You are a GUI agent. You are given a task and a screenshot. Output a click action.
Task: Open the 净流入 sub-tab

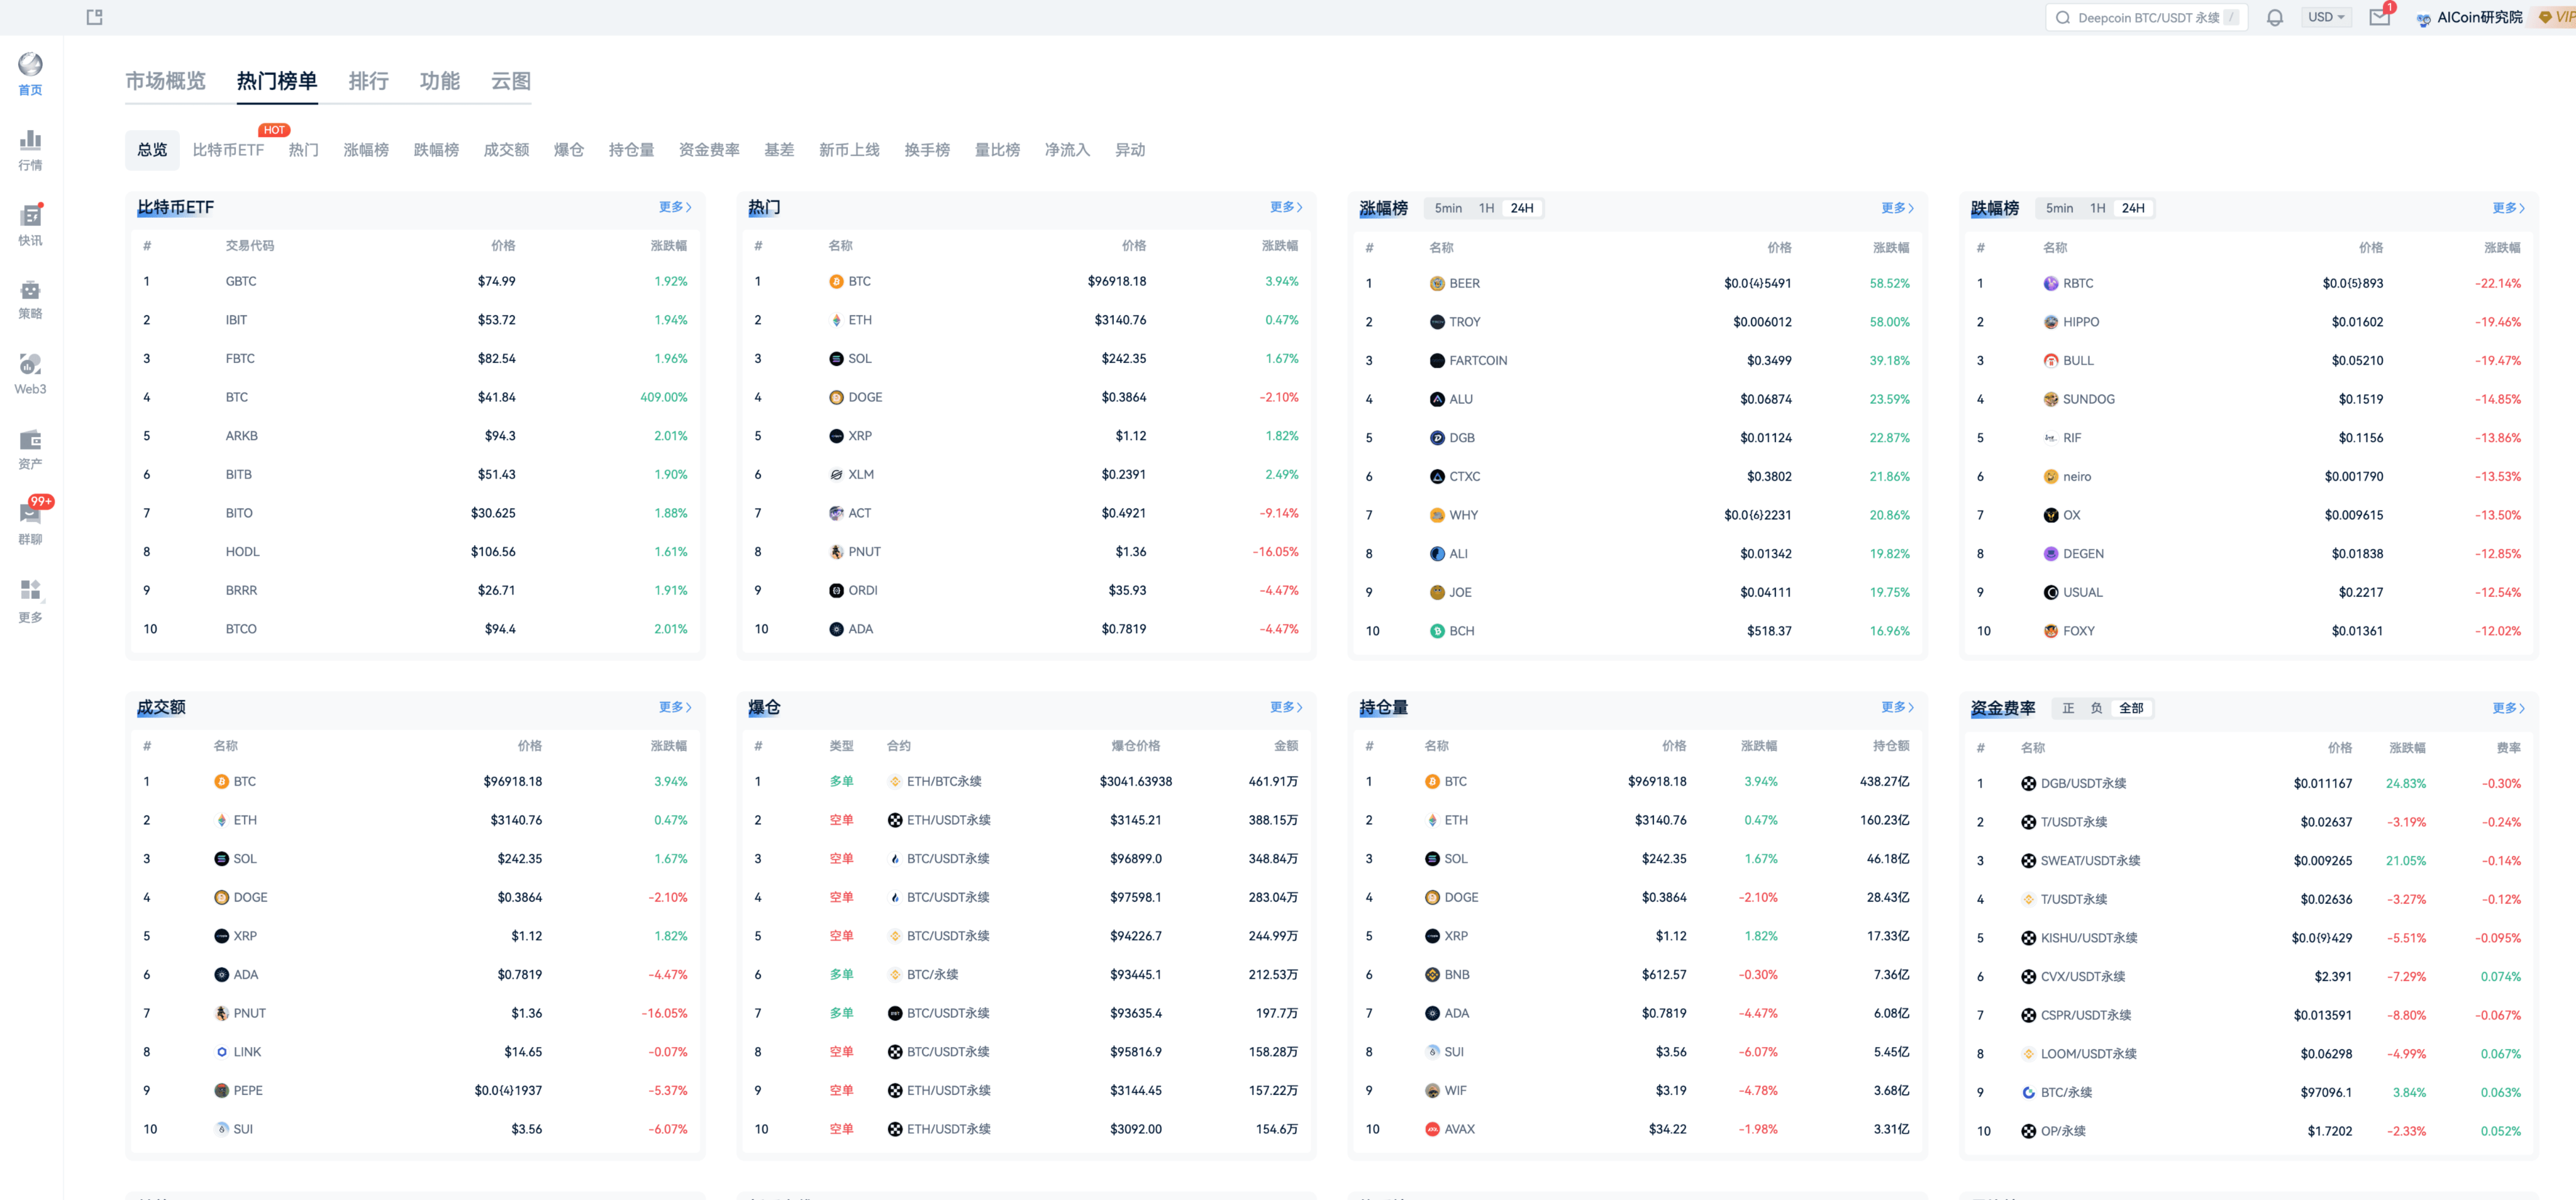1067,150
